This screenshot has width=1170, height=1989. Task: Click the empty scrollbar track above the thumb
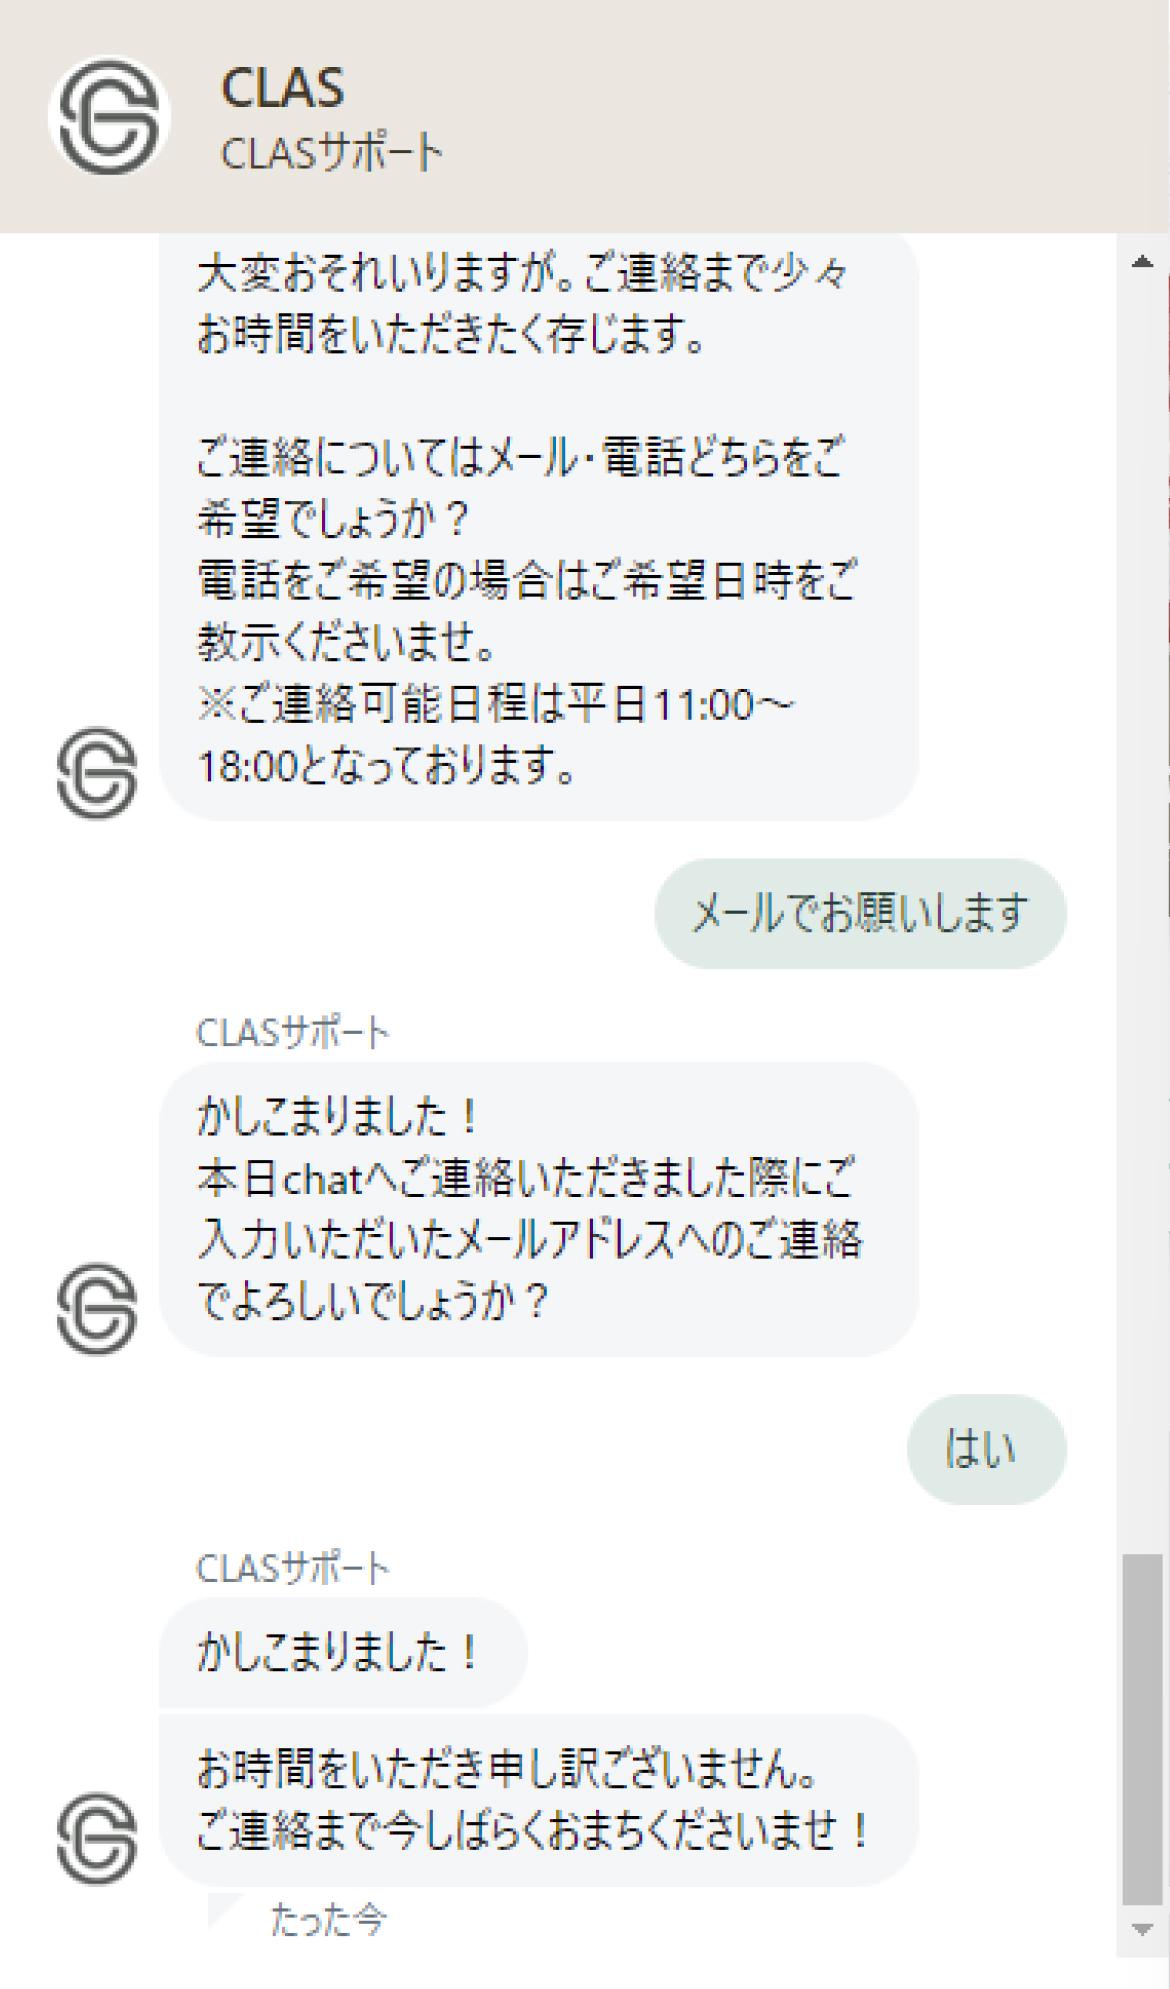pos(1142,910)
